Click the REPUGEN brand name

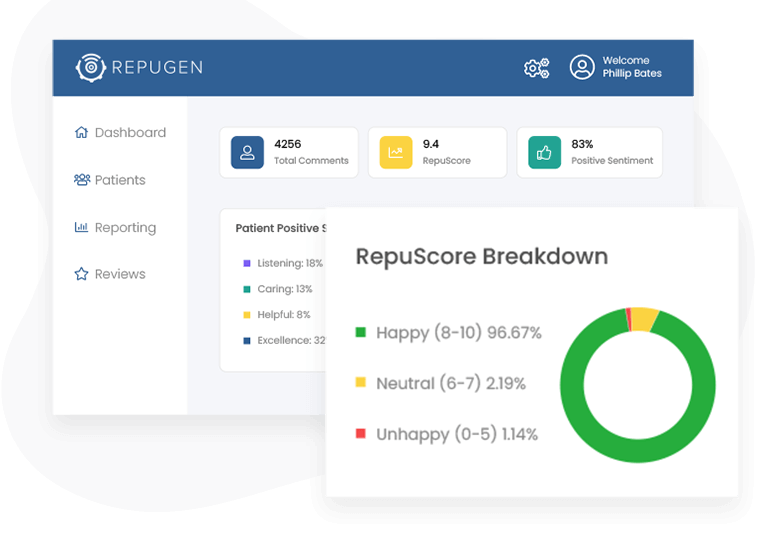click(x=157, y=68)
